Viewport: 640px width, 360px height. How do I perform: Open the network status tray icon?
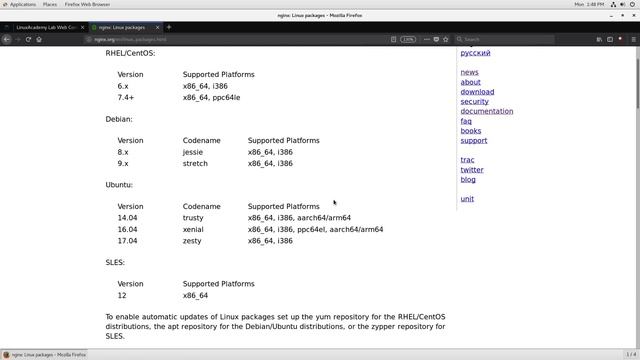click(613, 4)
